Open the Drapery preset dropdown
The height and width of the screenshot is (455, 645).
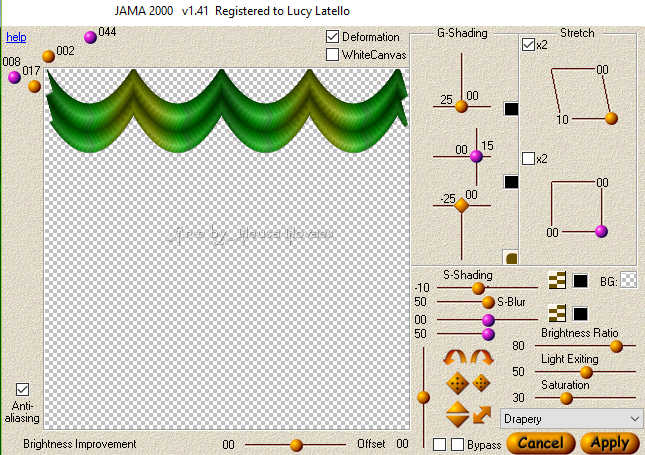573,418
